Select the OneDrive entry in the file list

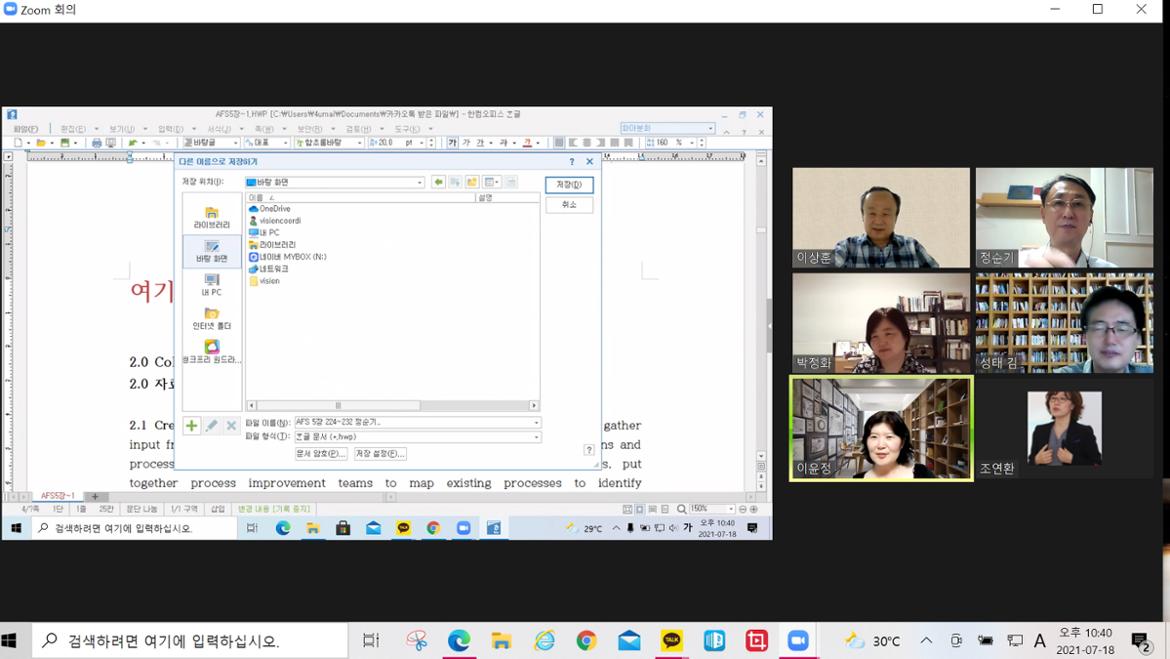pos(274,209)
